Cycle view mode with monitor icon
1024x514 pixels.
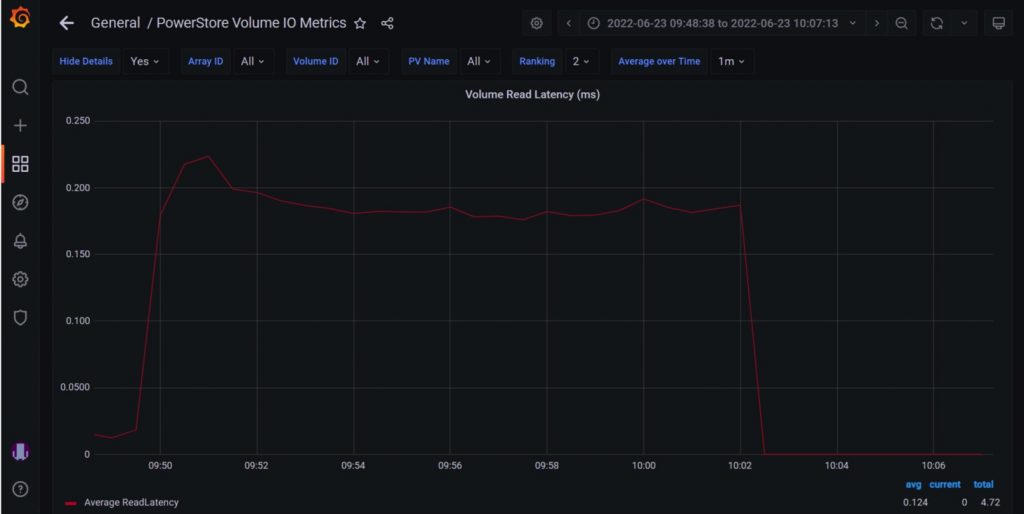click(x=999, y=24)
